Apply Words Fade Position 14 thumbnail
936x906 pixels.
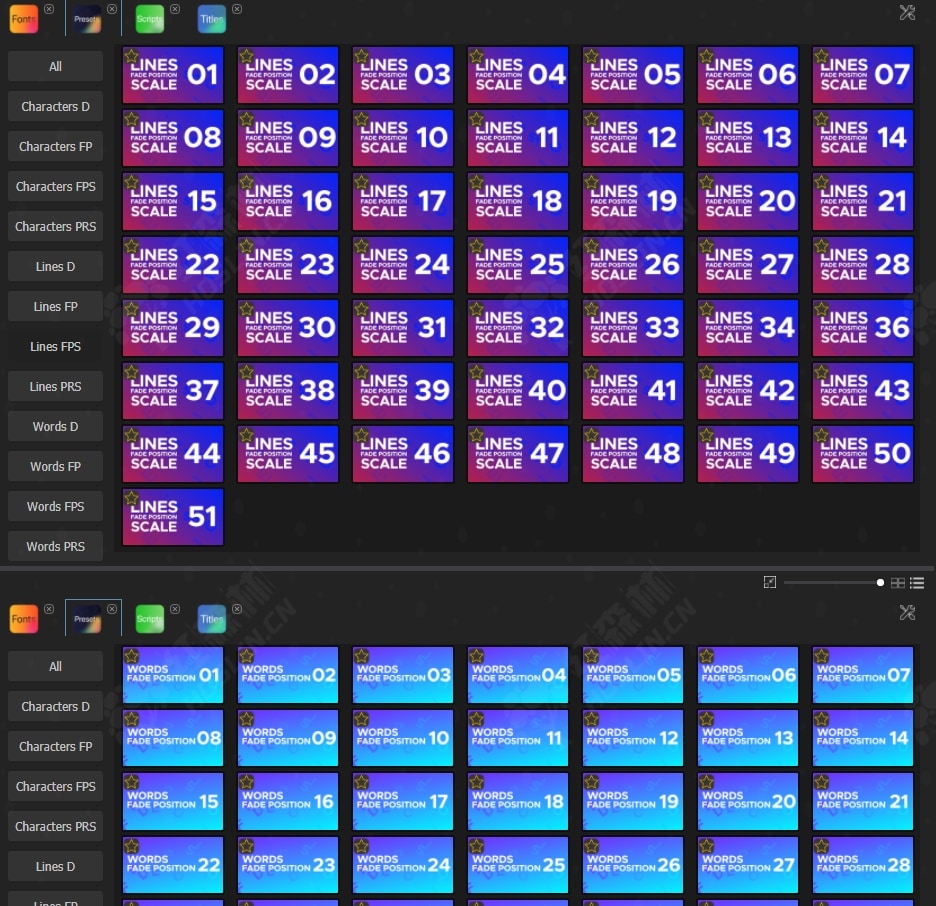coord(863,738)
